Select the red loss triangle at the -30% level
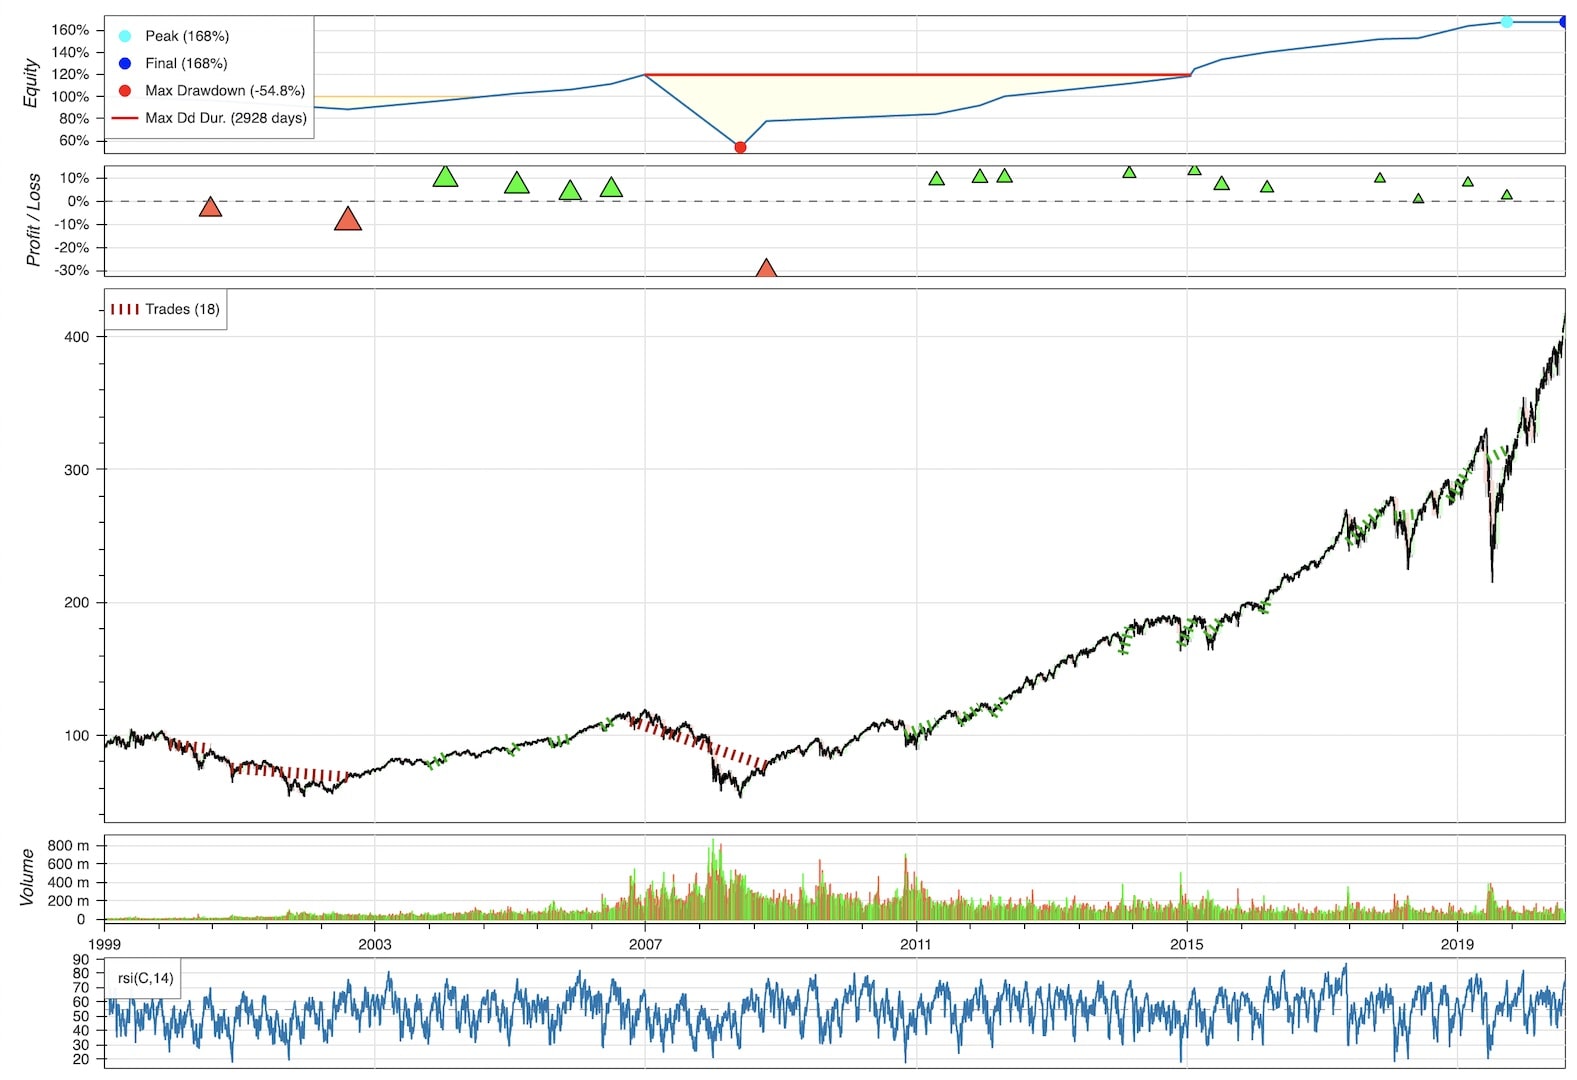The width and height of the screenshot is (1577, 1080). [x=766, y=268]
